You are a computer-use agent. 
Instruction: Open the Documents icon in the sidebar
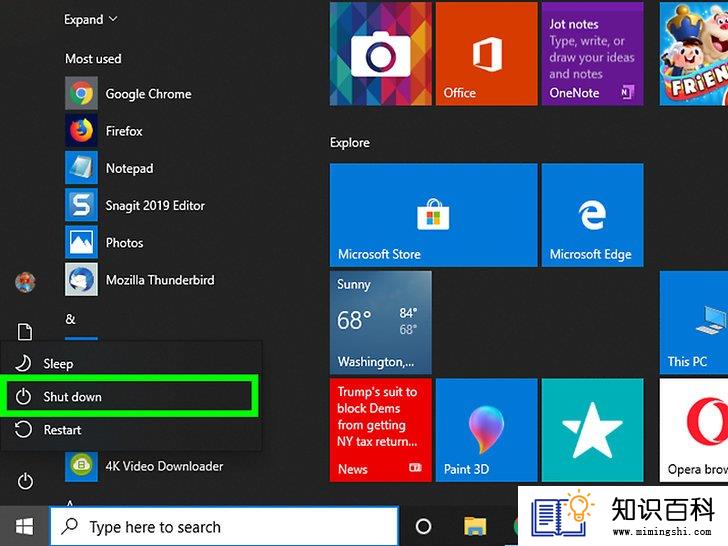[x=25, y=332]
